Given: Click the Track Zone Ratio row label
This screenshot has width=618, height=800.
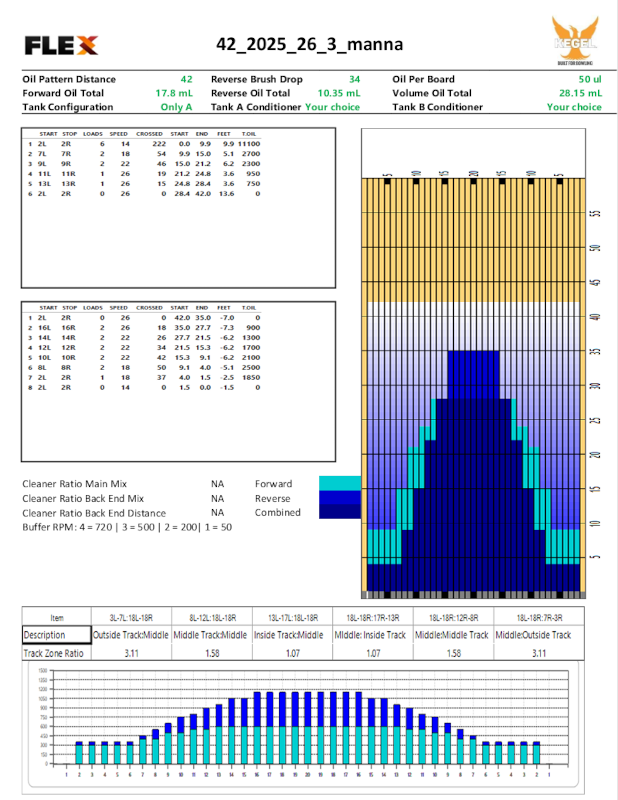Looking at the screenshot, I should [x=52, y=652].
